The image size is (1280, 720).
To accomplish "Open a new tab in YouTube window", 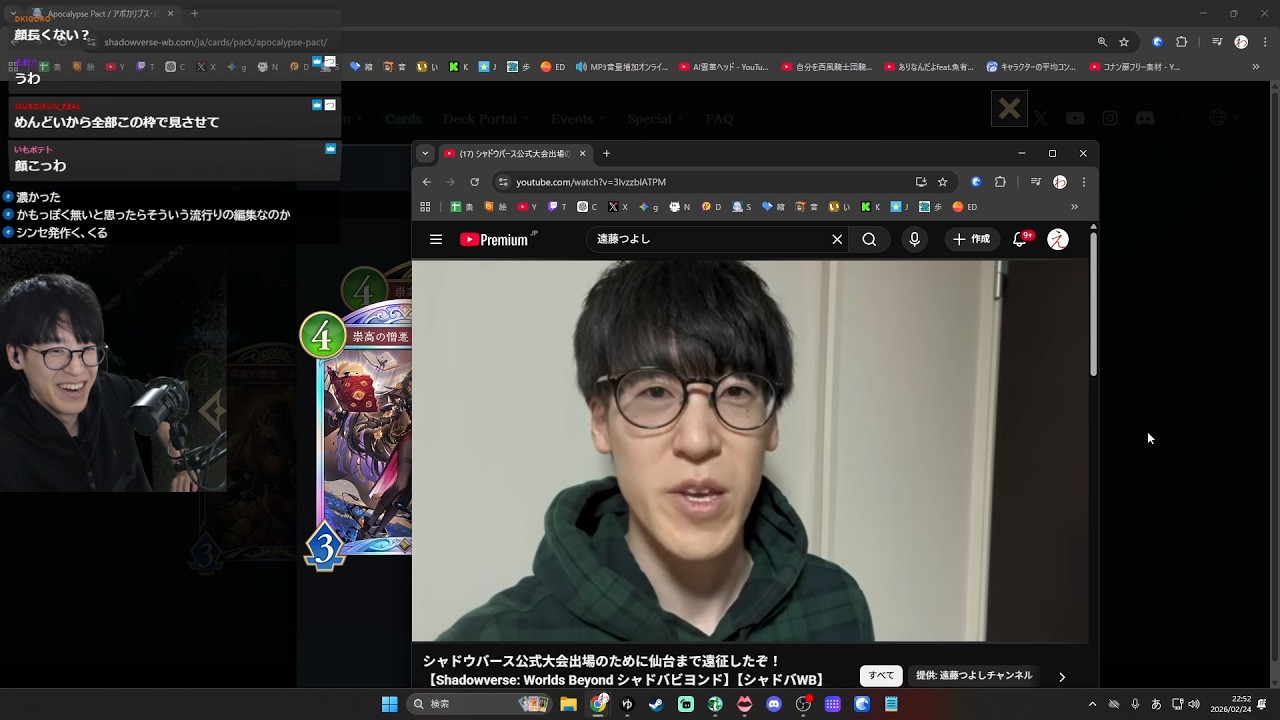I will (x=606, y=153).
